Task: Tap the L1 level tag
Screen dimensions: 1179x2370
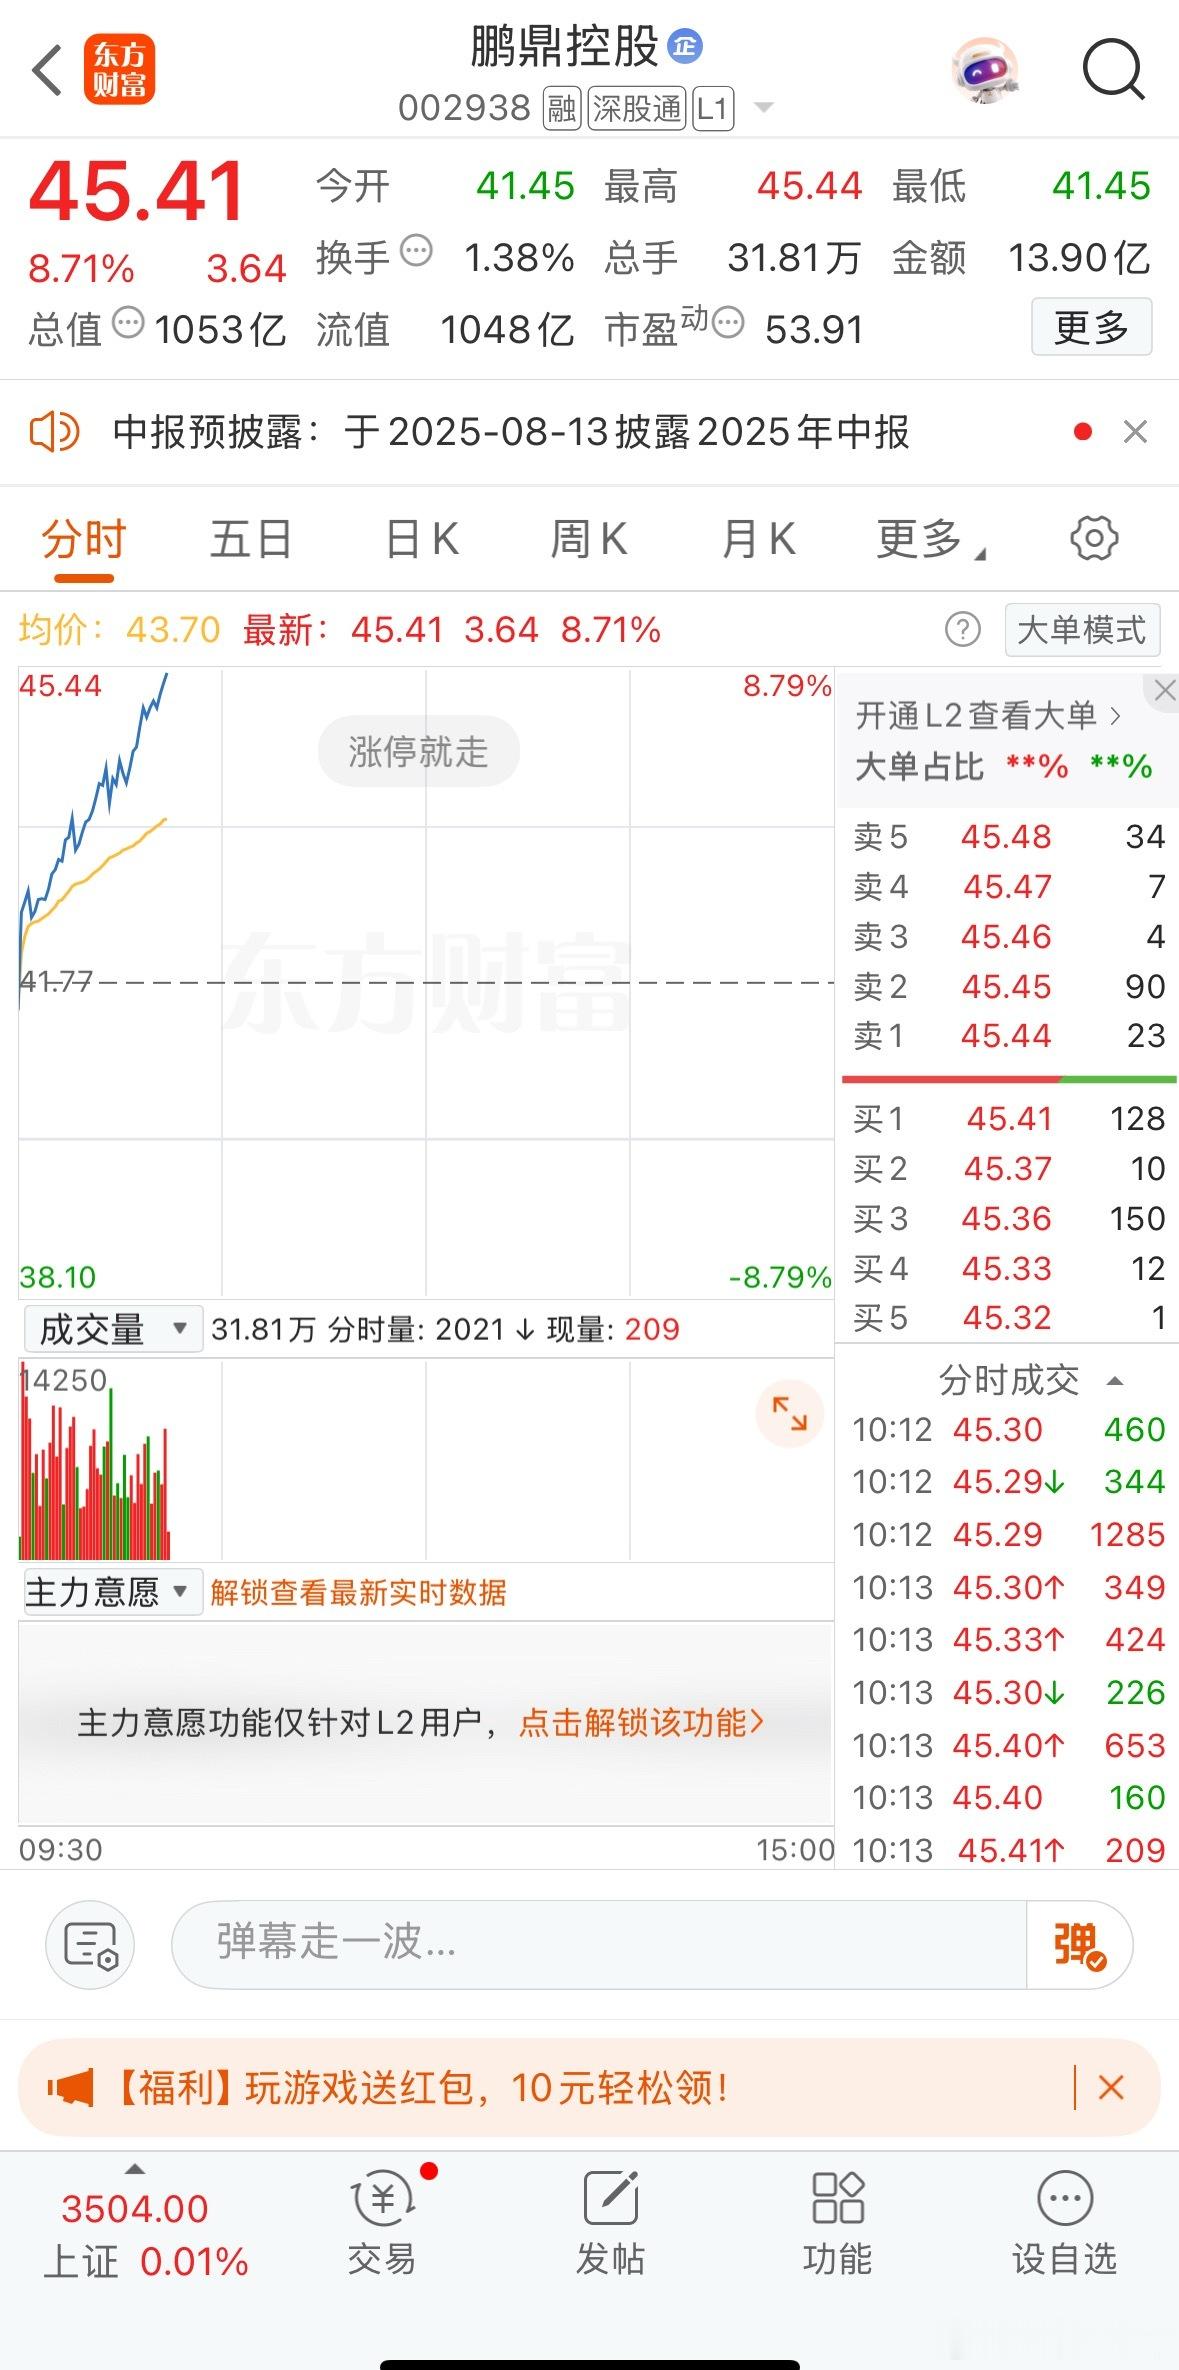Action: (712, 108)
